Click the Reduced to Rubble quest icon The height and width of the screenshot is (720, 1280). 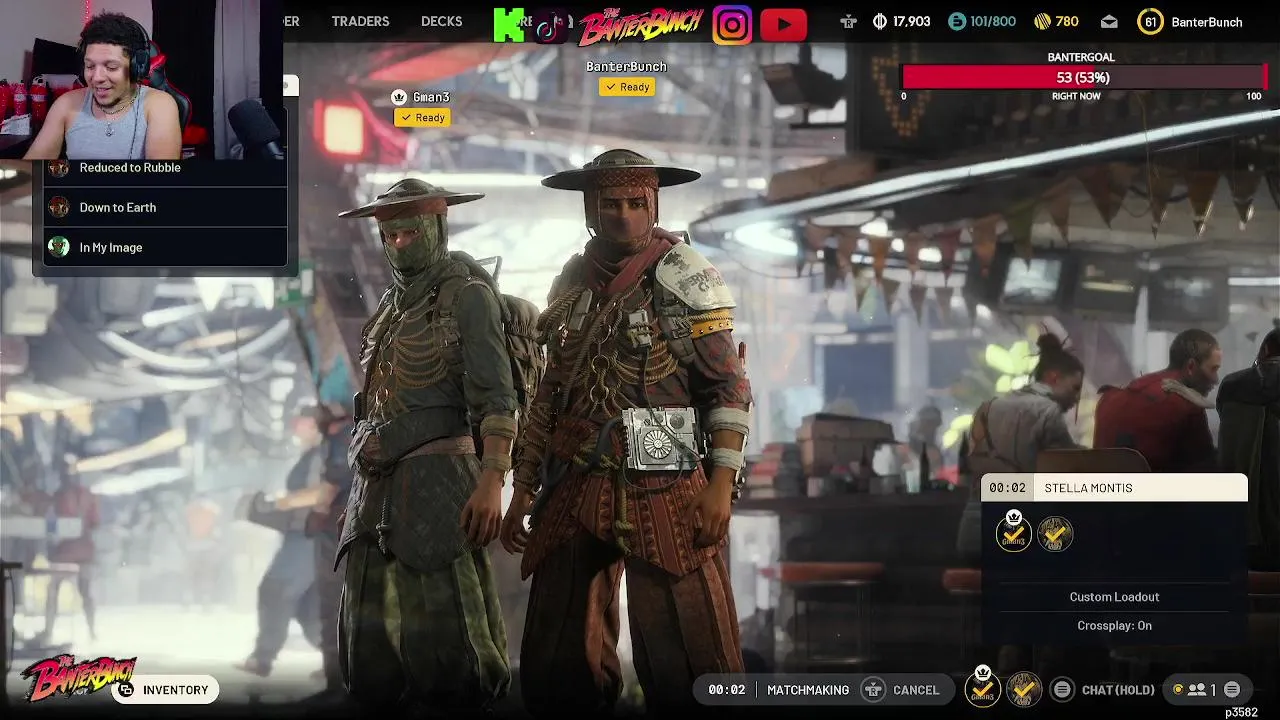point(59,168)
